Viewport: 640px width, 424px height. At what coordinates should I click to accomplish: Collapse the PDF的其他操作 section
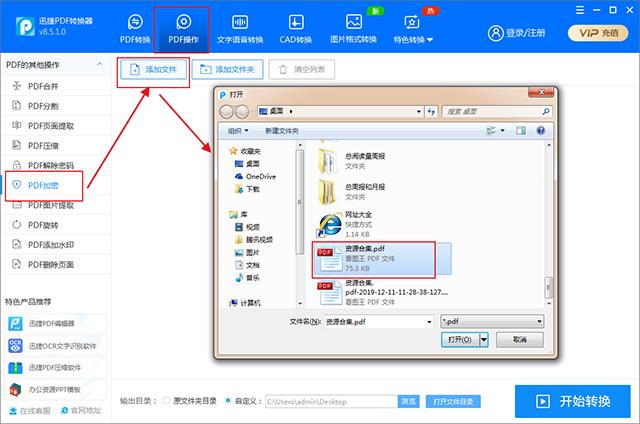point(100,64)
